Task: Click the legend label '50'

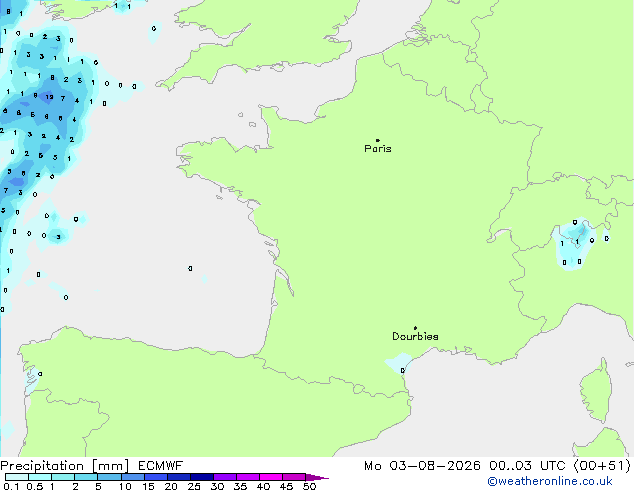Action: (x=309, y=486)
